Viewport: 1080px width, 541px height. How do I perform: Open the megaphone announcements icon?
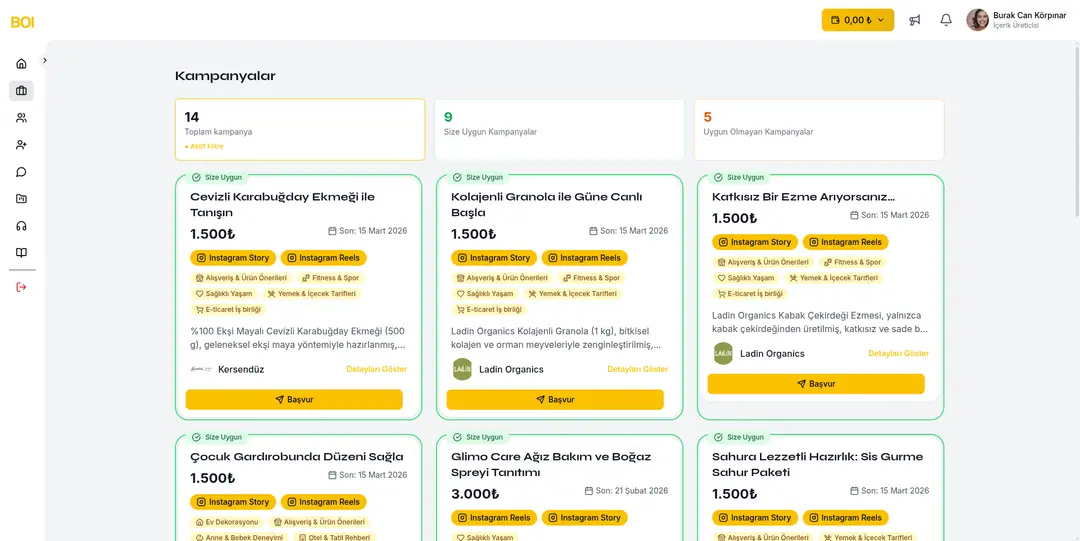[915, 20]
